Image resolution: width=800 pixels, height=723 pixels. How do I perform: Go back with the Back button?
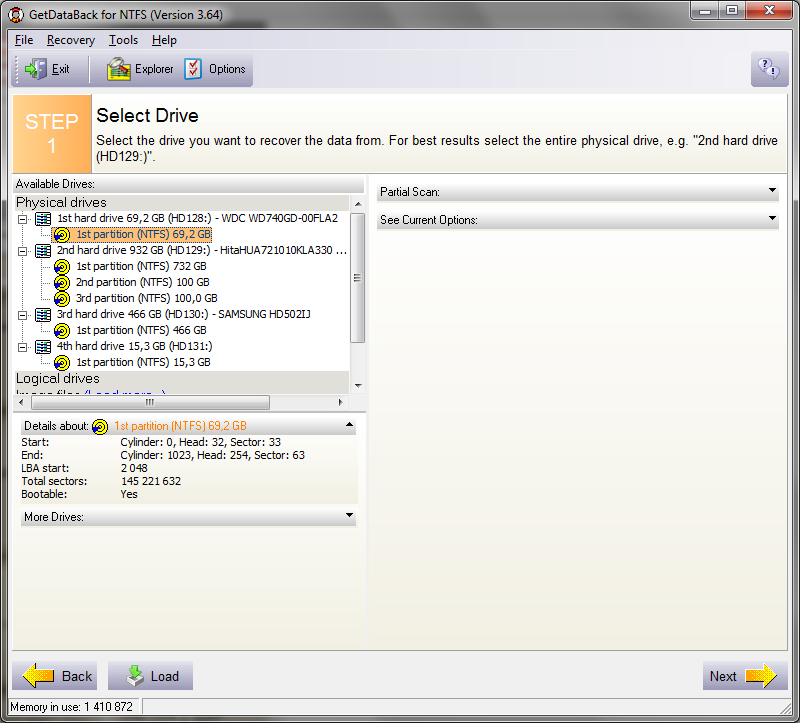click(55, 676)
